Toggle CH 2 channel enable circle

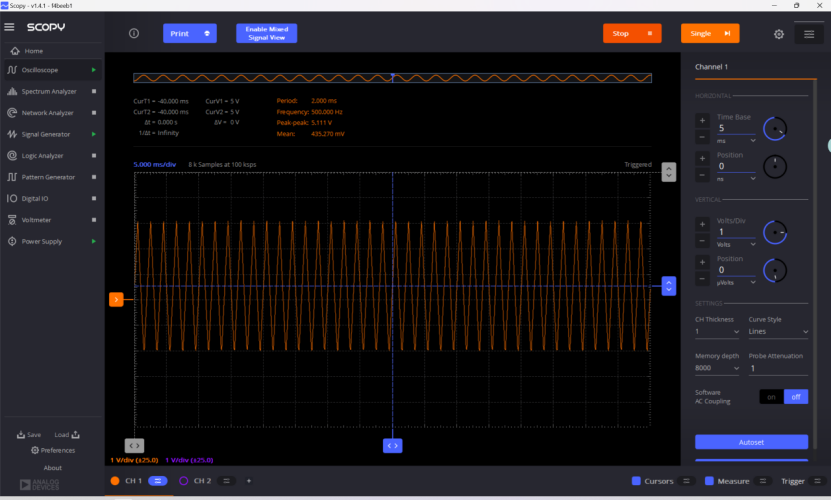tap(183, 481)
